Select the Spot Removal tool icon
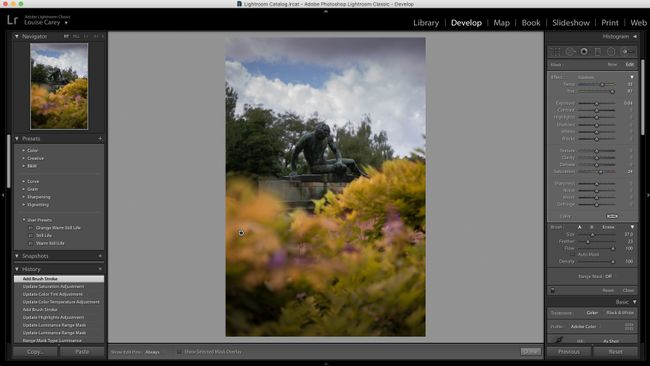This screenshot has height=366, width=650. coord(570,51)
